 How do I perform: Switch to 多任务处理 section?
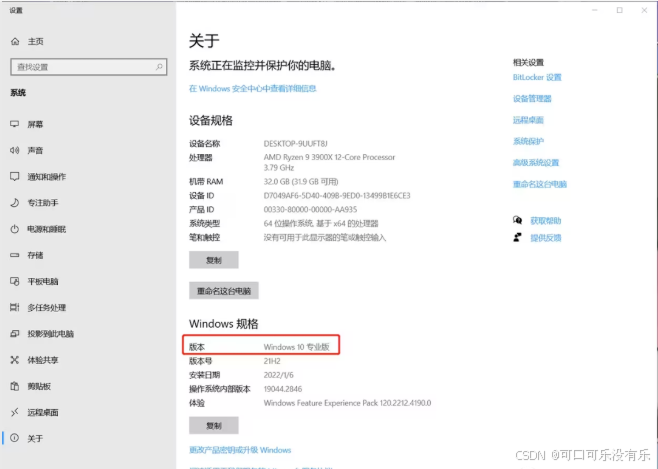point(47,307)
